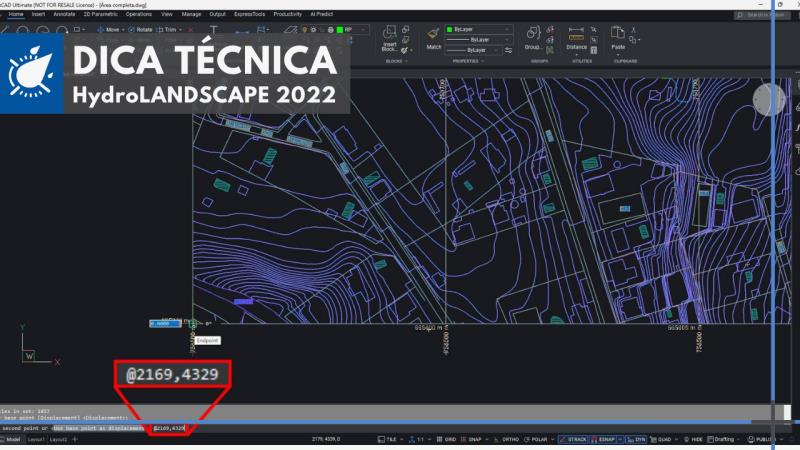Click the Dimension tool icon
This screenshot has width=800, height=450.
tap(242, 32)
